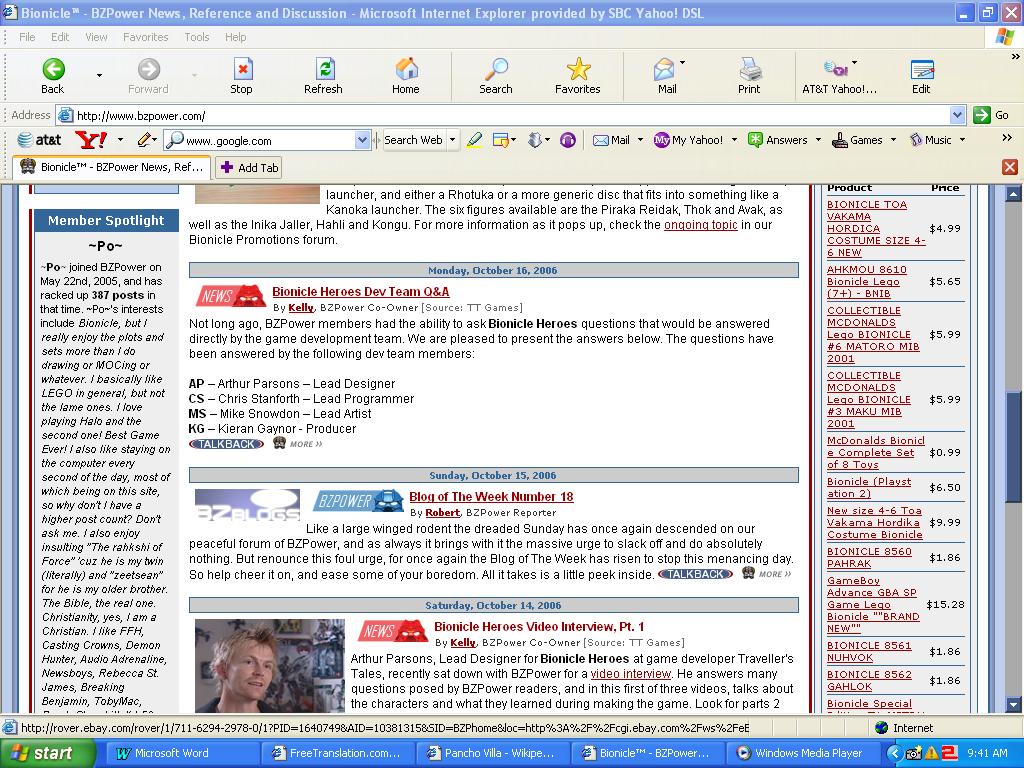The height and width of the screenshot is (768, 1024).
Task: Expand the My Yahoo! dropdown arrow
Action: point(734,140)
